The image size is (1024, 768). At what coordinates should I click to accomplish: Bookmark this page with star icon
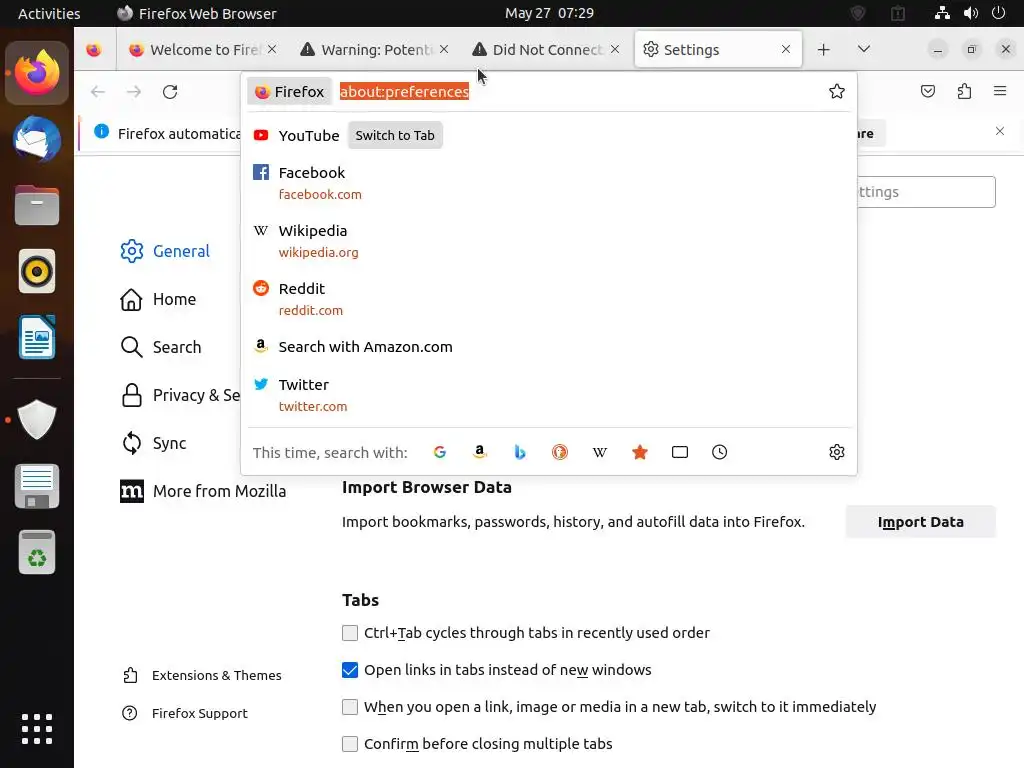click(x=837, y=91)
